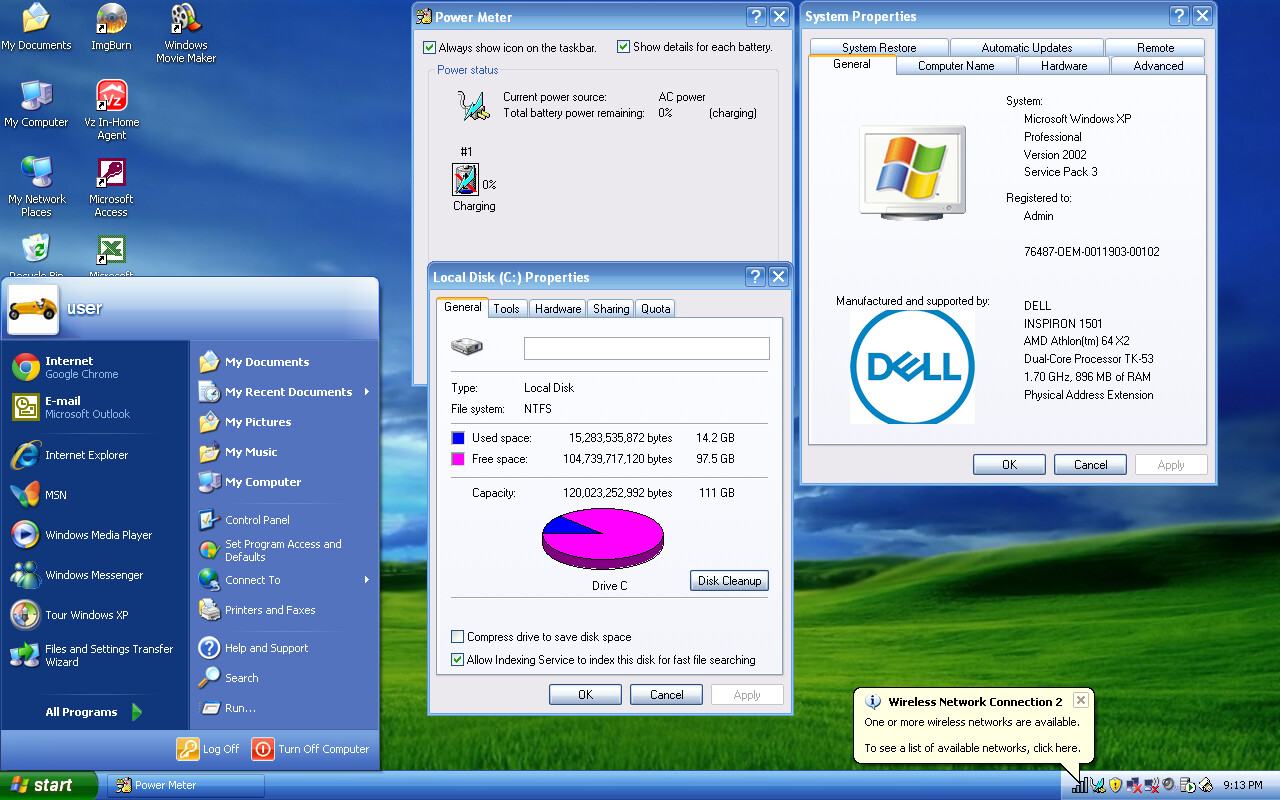Open Vz In-Home Agent shortcut
Screen dimensions: 1280x800
pos(111,110)
